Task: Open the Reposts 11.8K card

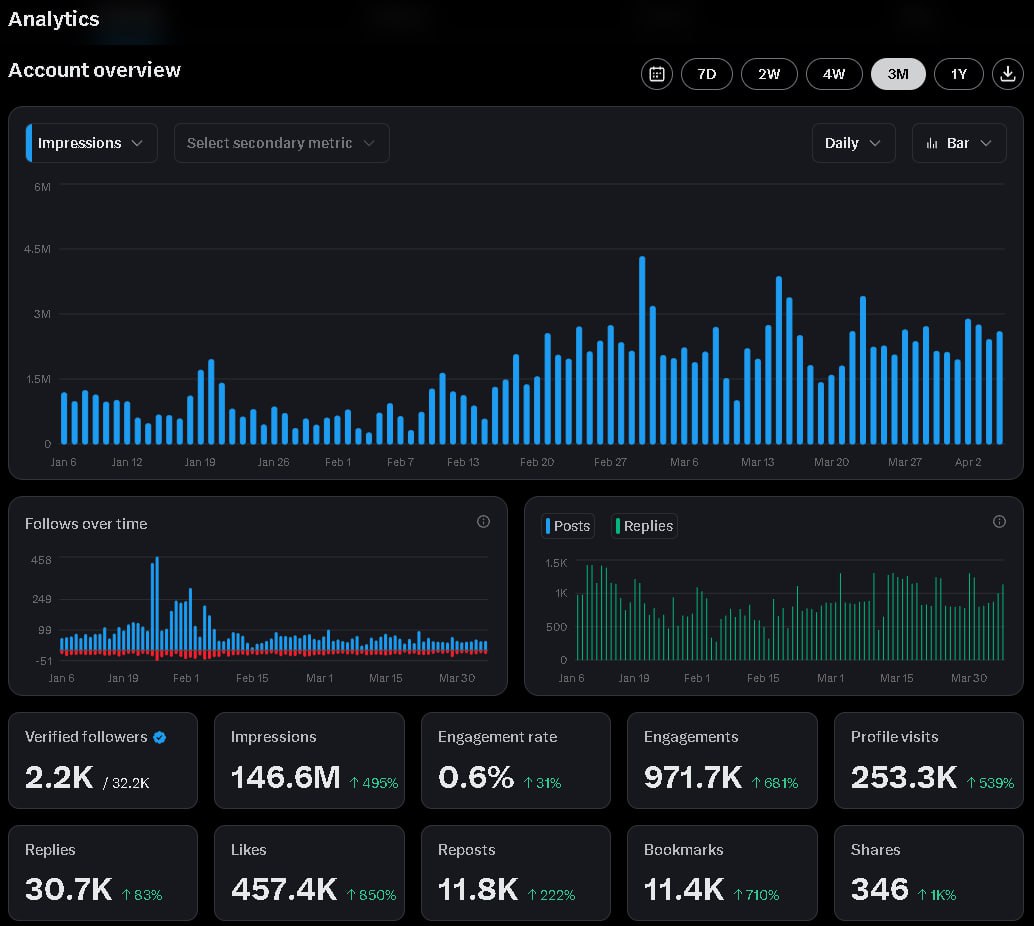Action: click(516, 873)
